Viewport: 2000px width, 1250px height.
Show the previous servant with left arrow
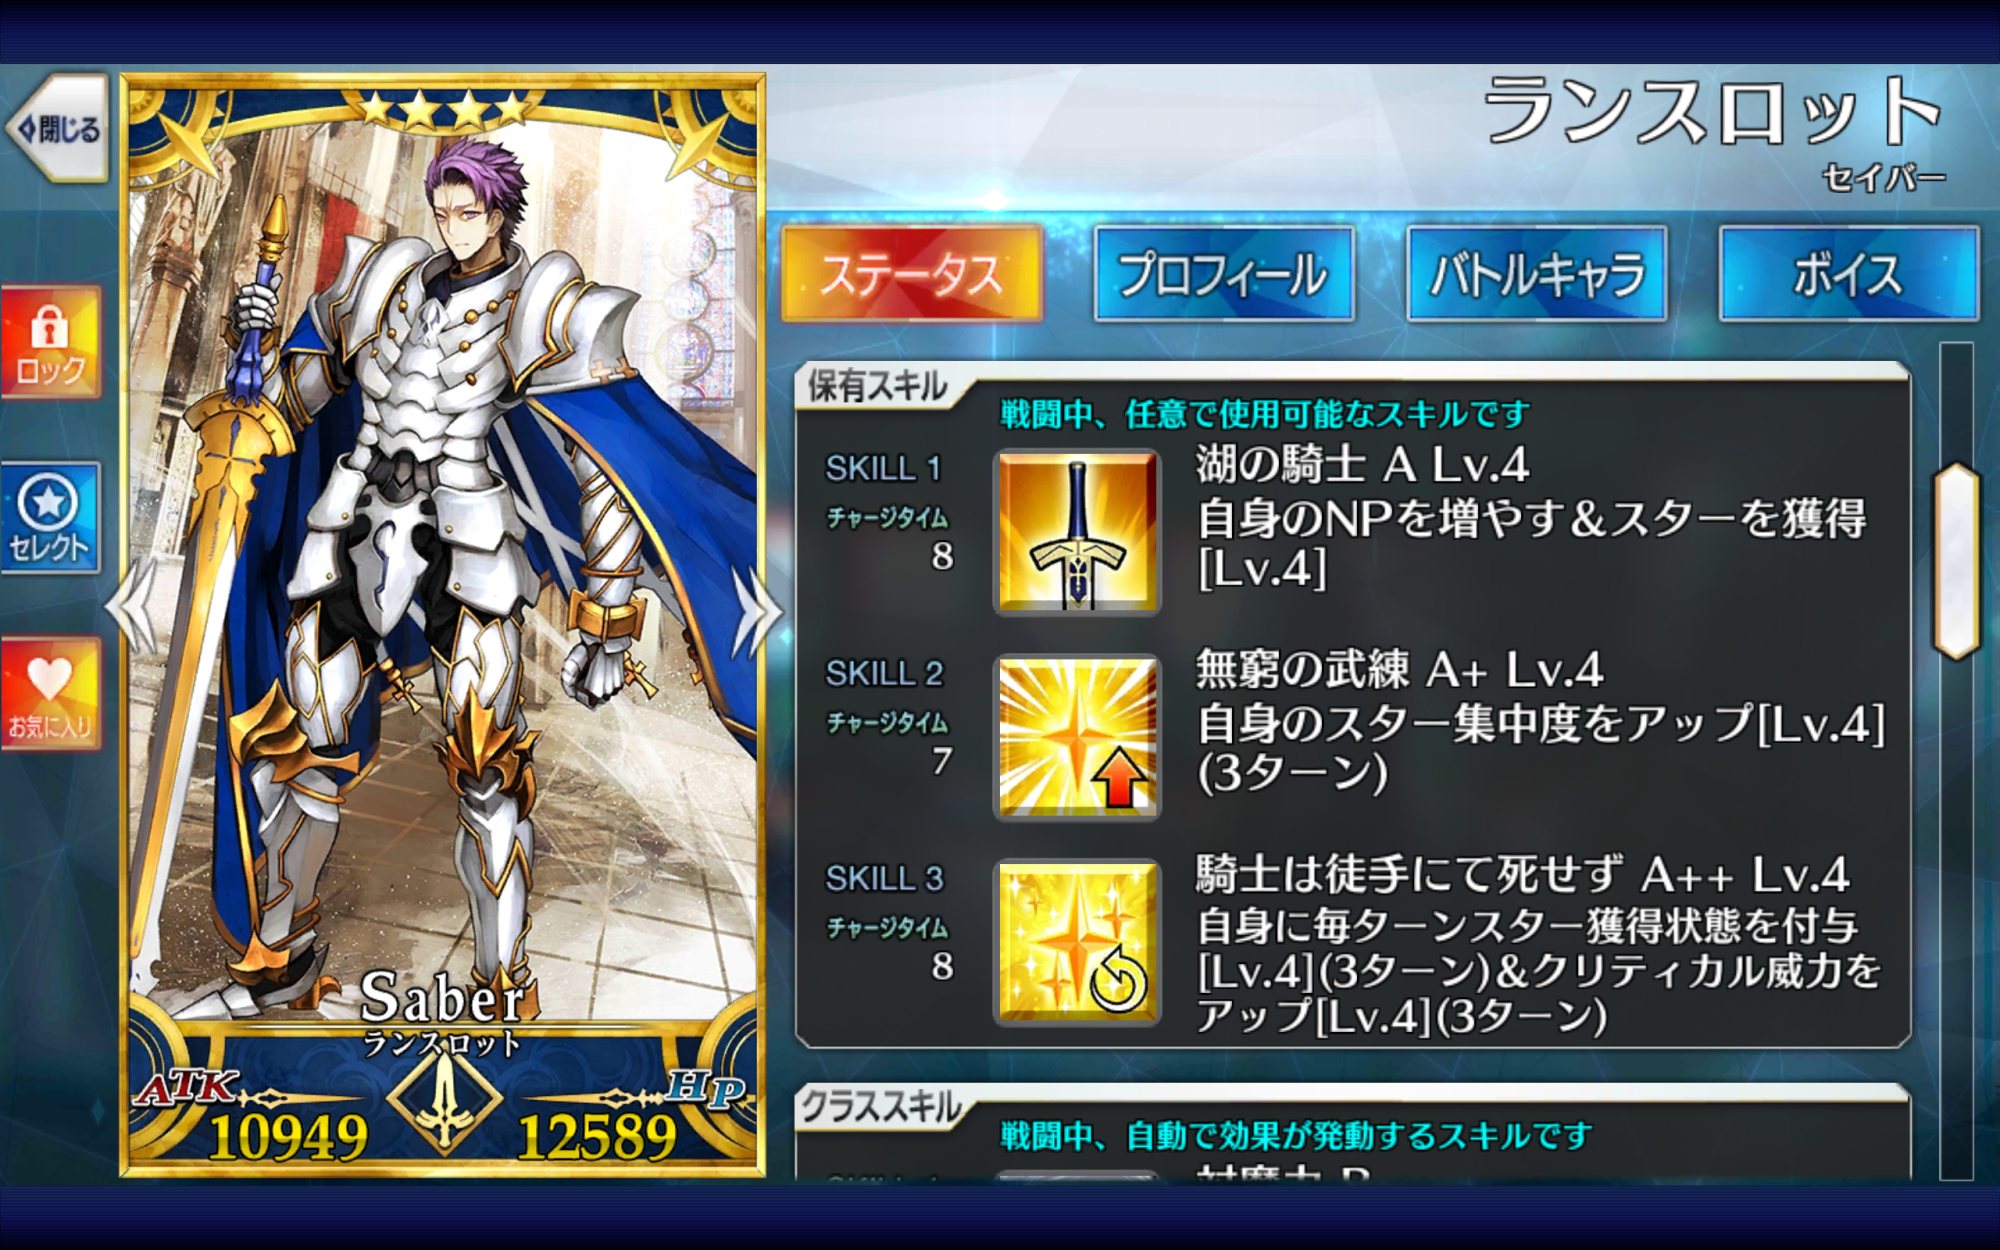coord(132,610)
